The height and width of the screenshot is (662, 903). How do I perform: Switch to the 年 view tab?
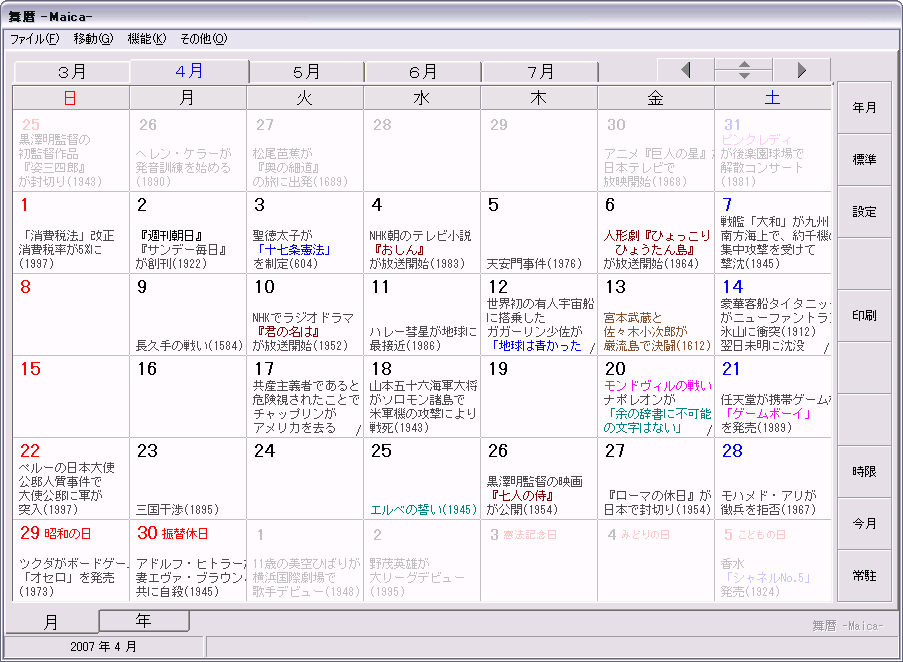(x=144, y=621)
